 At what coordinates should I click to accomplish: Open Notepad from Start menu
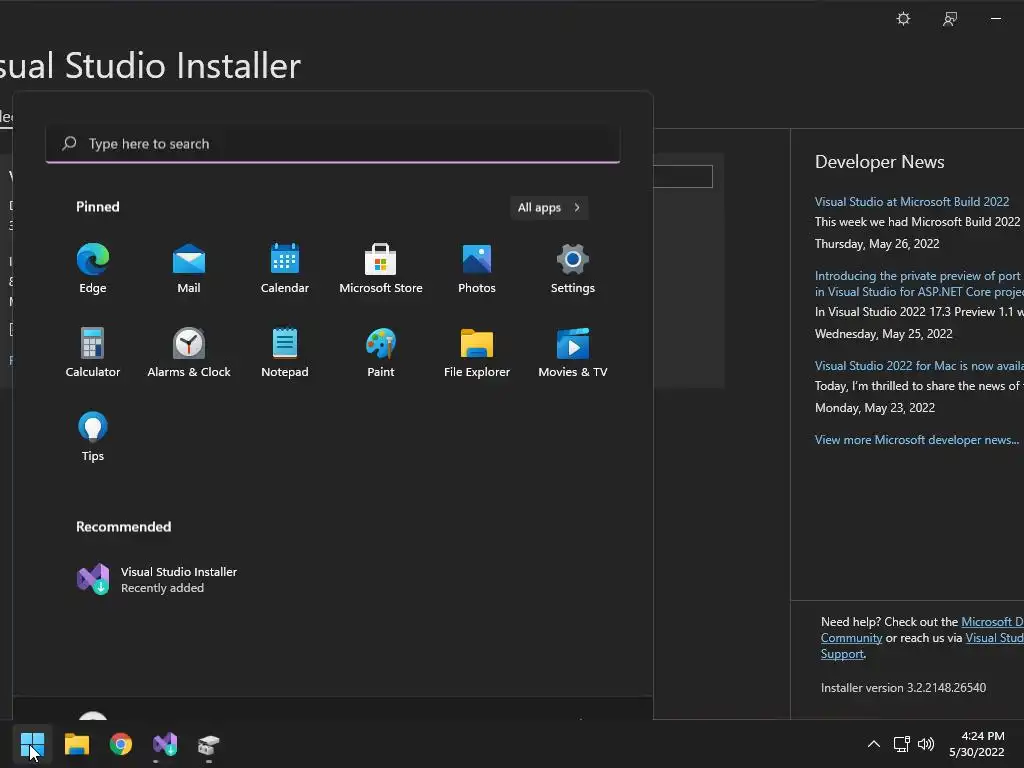[285, 353]
